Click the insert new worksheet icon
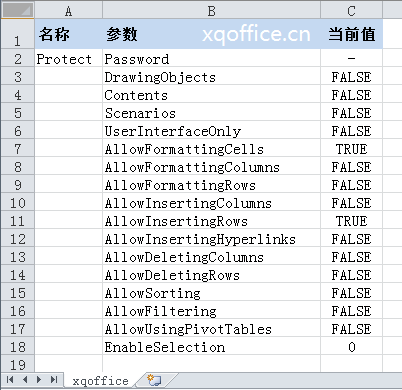 (x=154, y=380)
